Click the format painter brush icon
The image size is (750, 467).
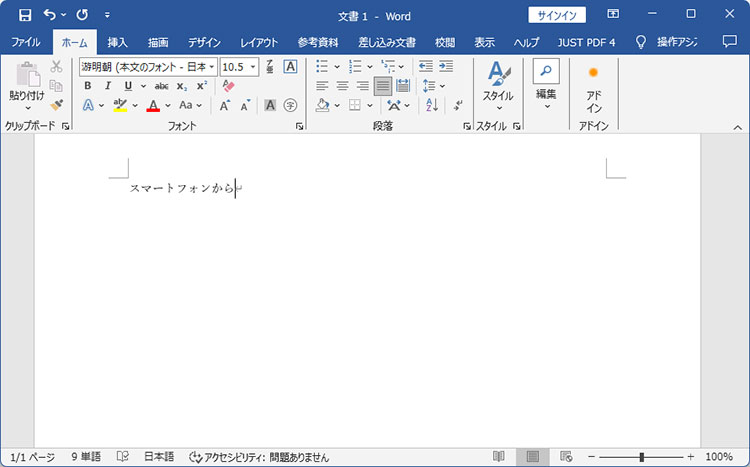(57, 105)
